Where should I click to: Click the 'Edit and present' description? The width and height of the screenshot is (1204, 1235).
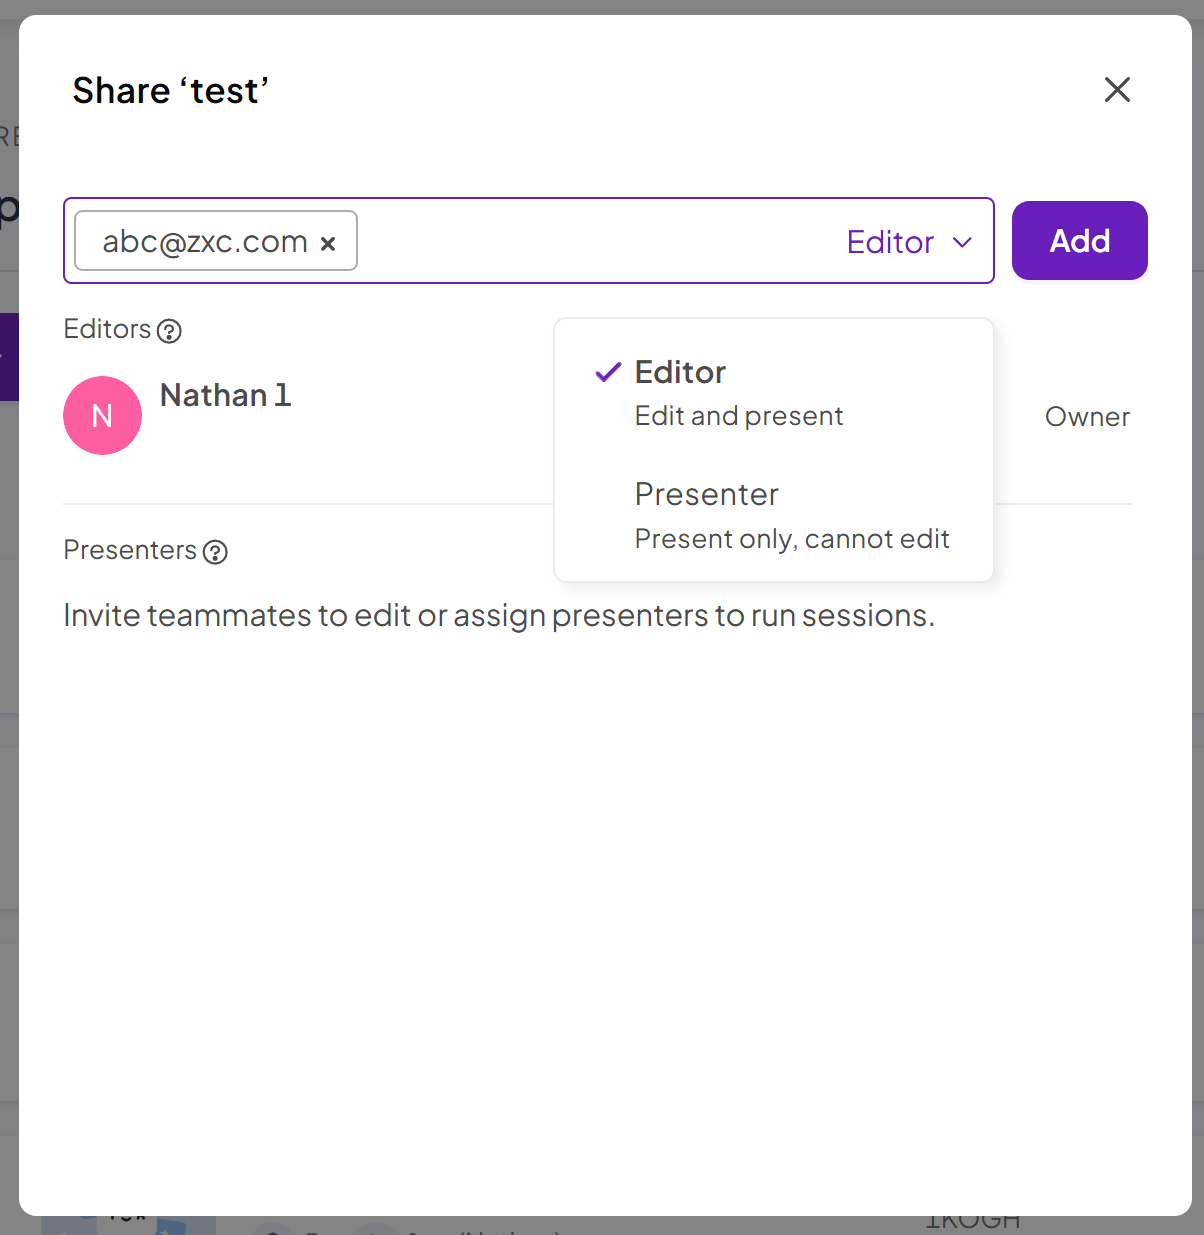[x=739, y=416]
